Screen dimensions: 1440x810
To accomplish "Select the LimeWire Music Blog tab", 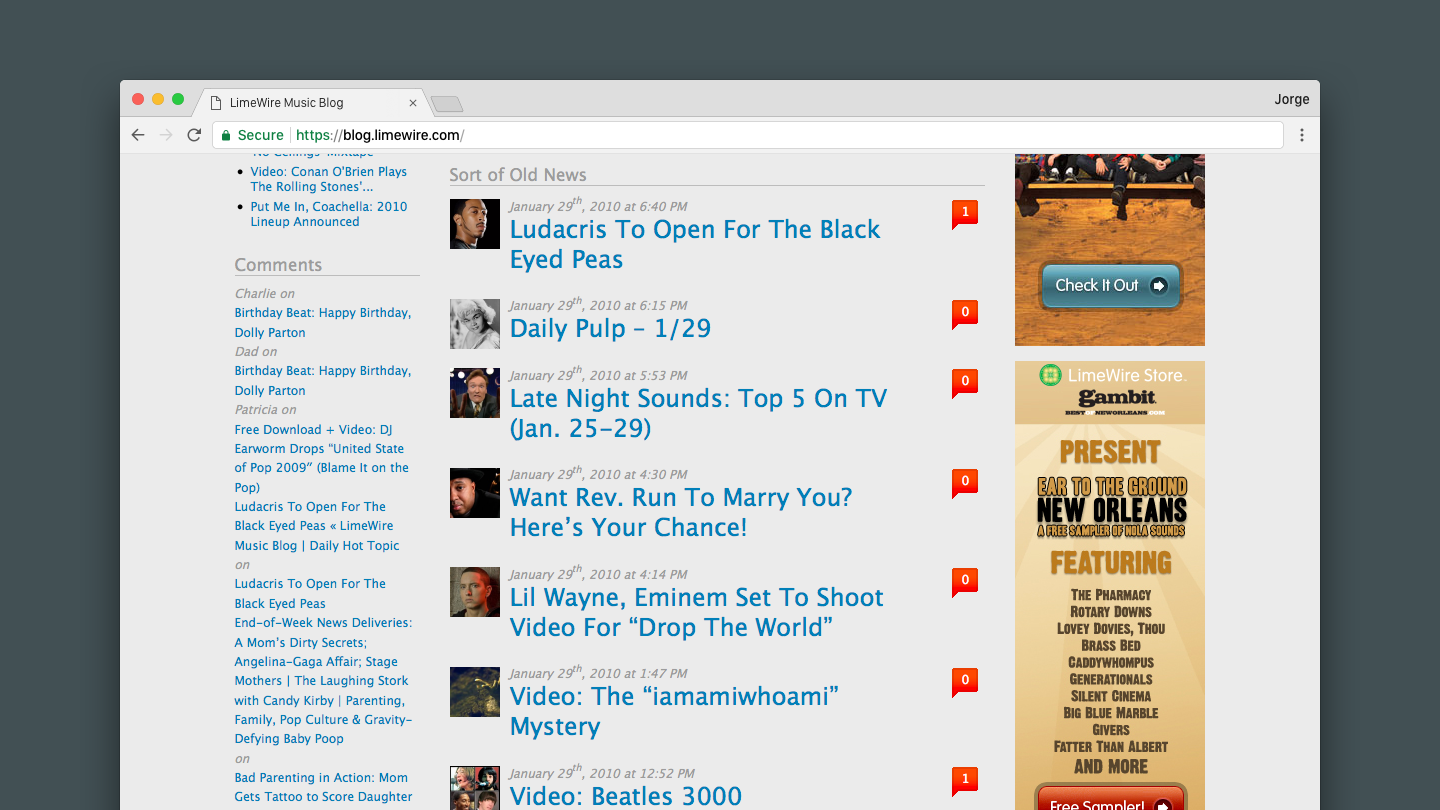I will 300,103.
